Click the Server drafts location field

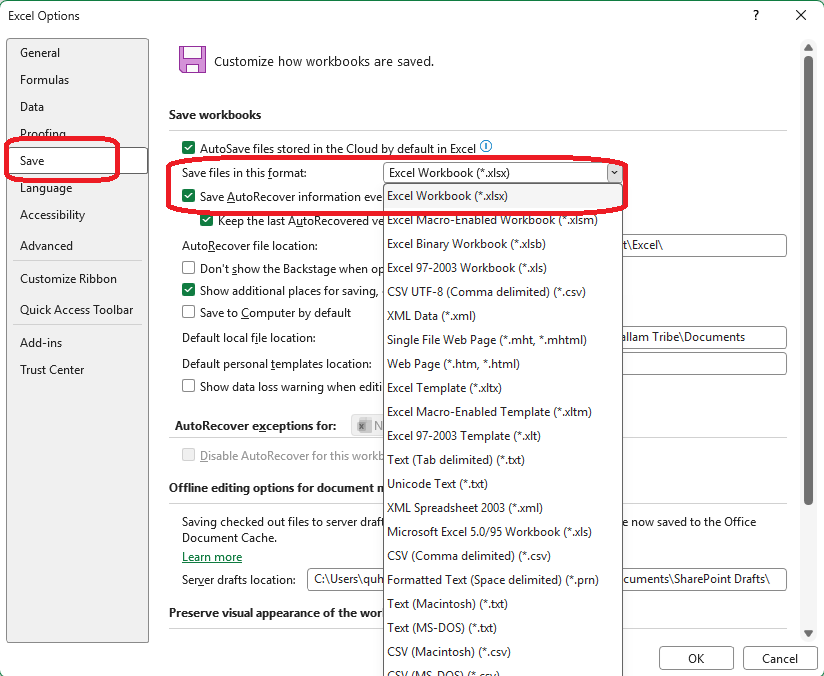click(547, 579)
